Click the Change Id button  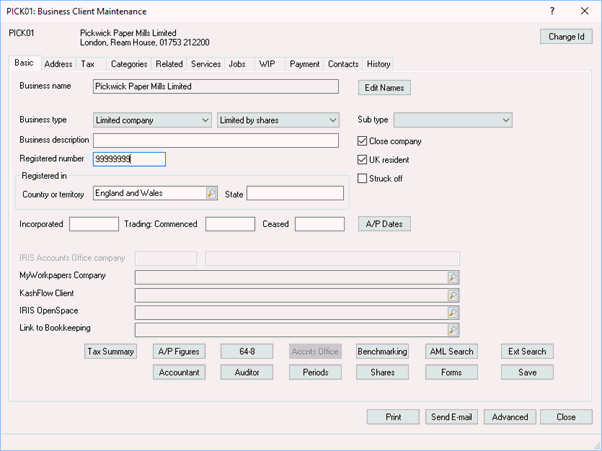point(566,36)
